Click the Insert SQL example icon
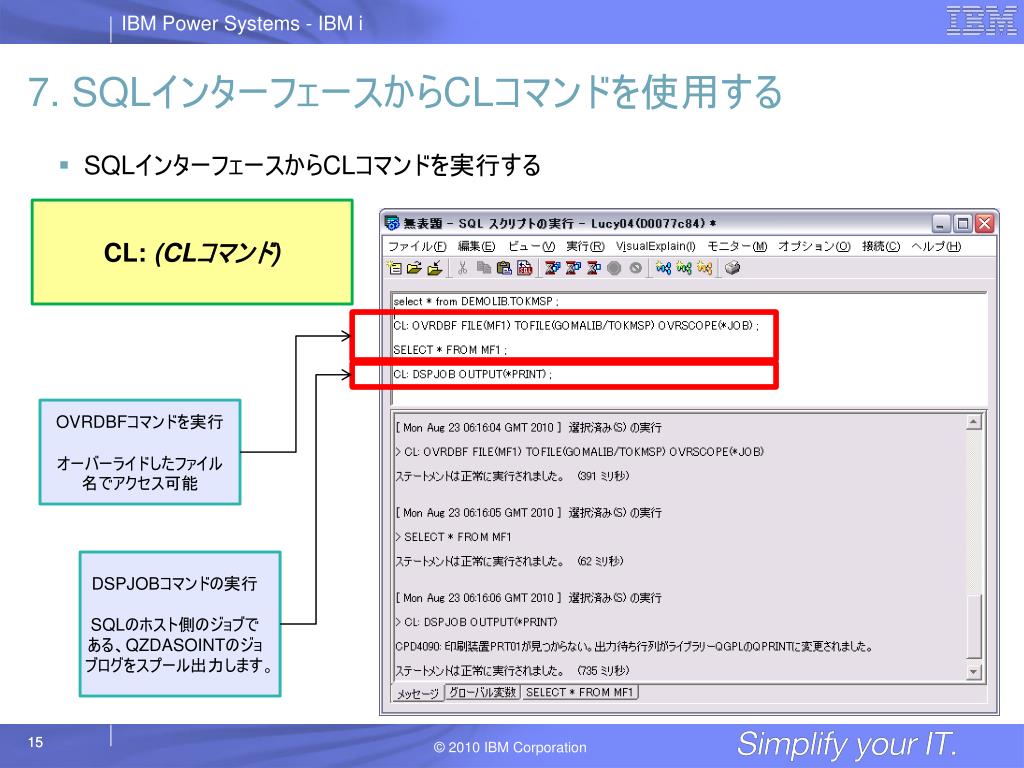This screenshot has height=768, width=1024. (524, 268)
